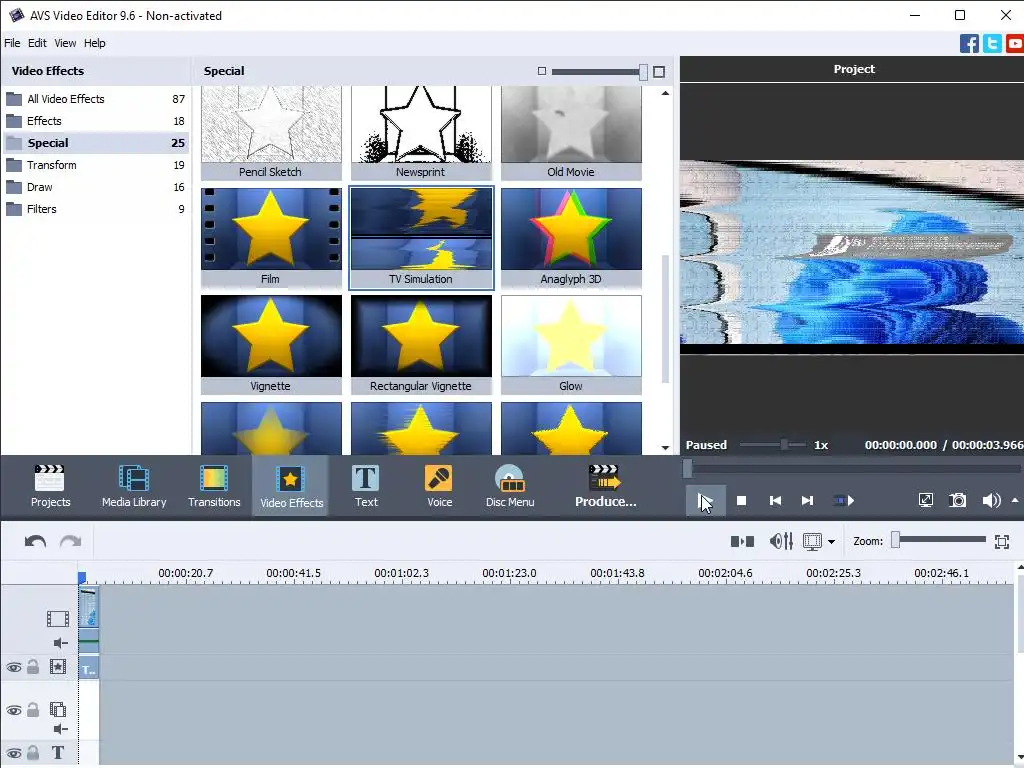This screenshot has width=1024, height=768.
Task: Toggle lock on video overlay track
Action: click(x=33, y=709)
